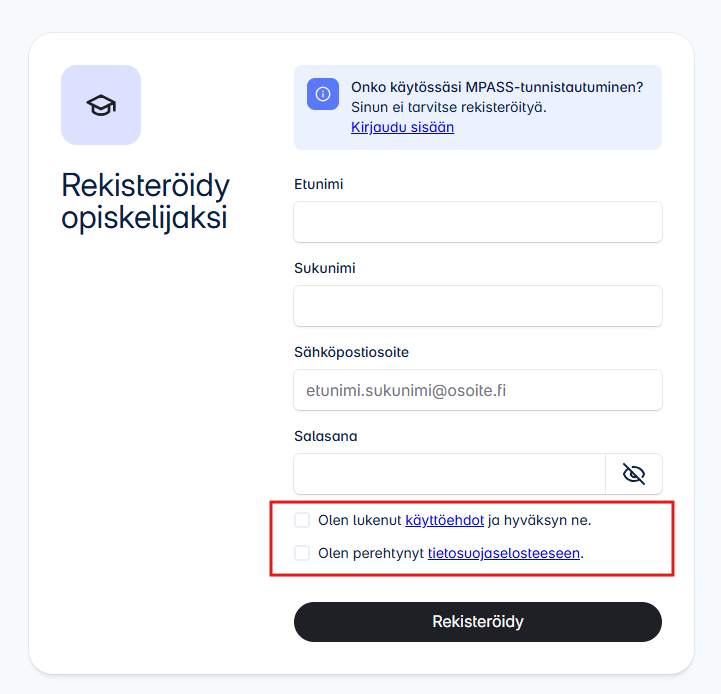
Task: Click the Salasana password field
Action: click(x=449, y=474)
